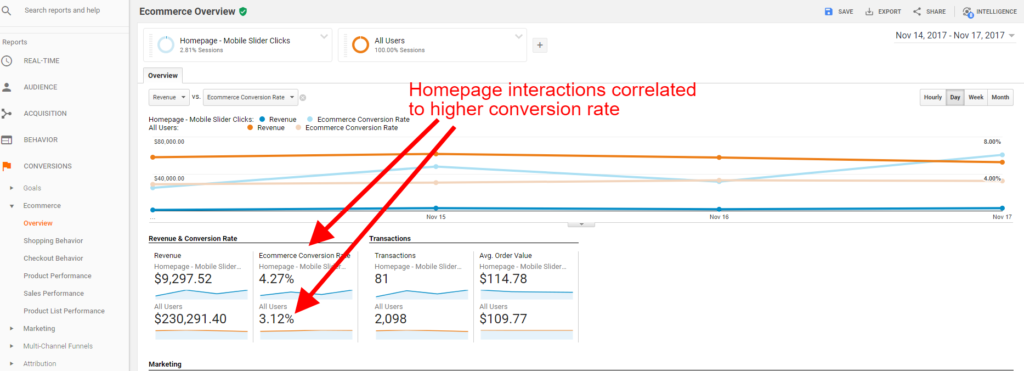Image resolution: width=1024 pixels, height=371 pixels.
Task: Click the $9,297.52 revenue value
Action: point(183,280)
